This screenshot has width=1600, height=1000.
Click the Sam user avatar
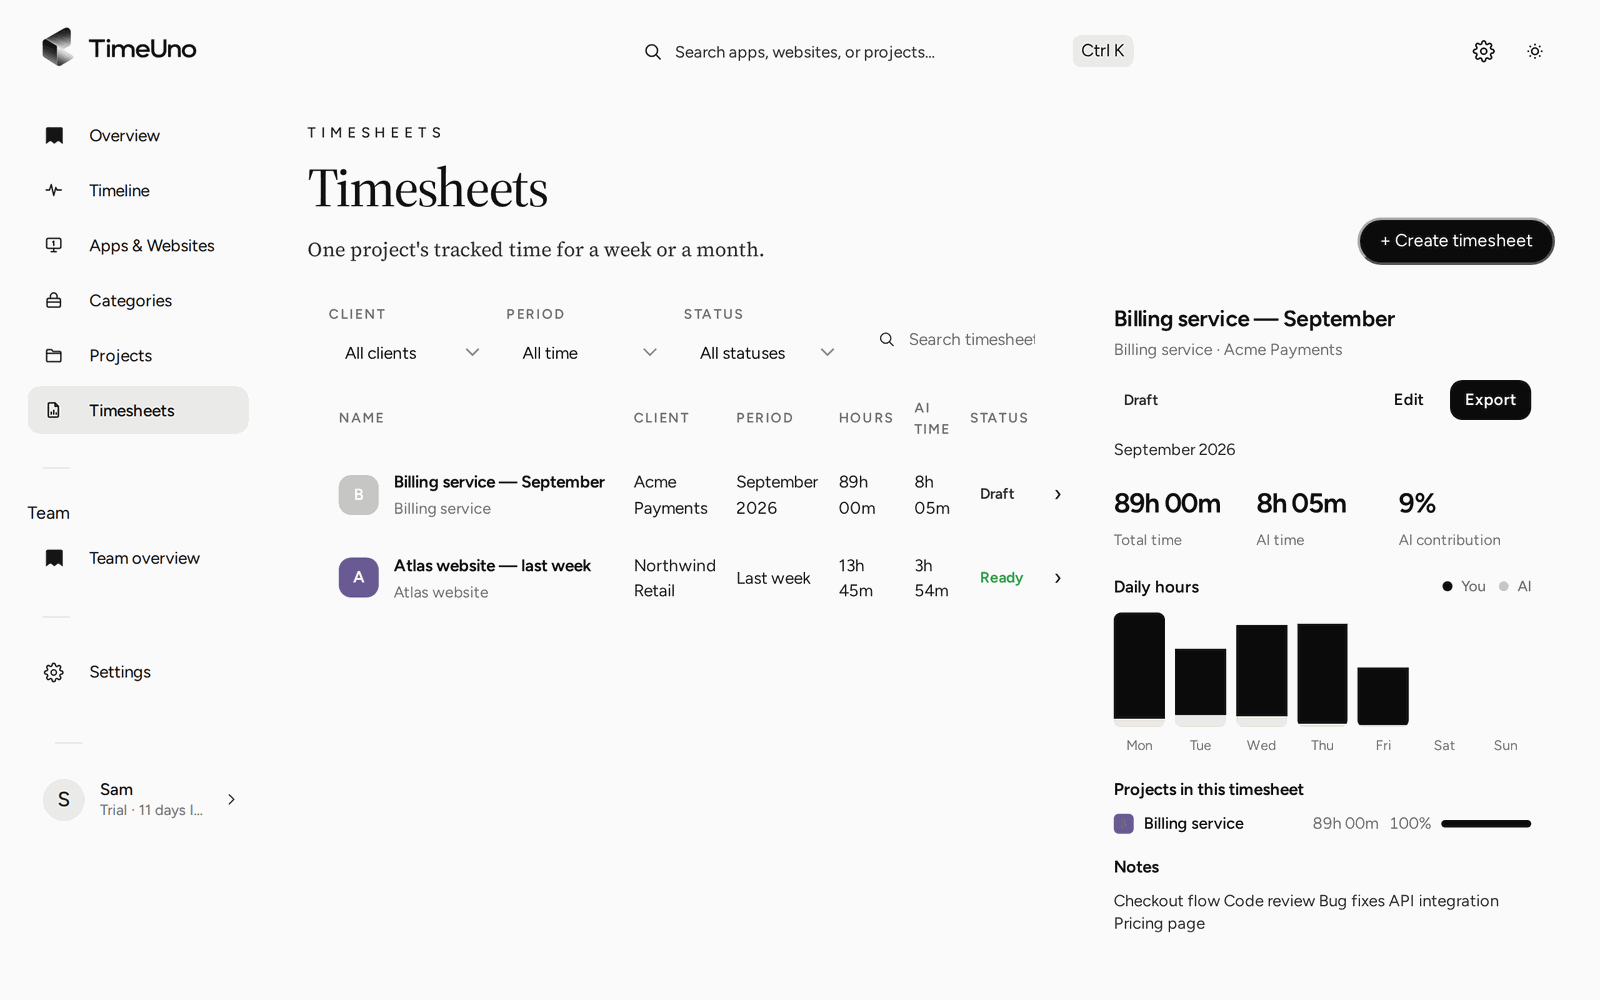64,799
